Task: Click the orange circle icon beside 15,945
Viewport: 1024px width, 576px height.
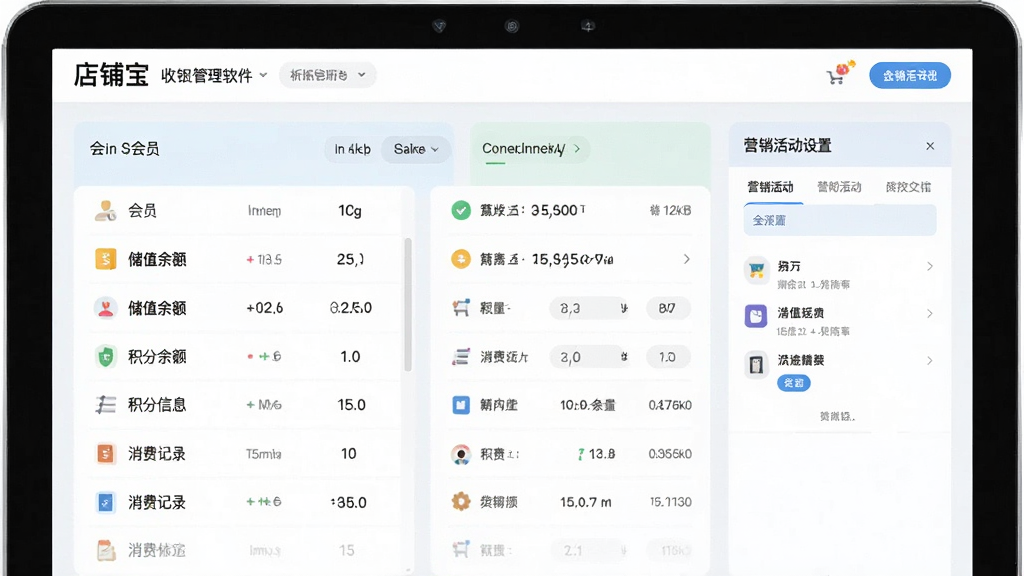Action: 461,259
